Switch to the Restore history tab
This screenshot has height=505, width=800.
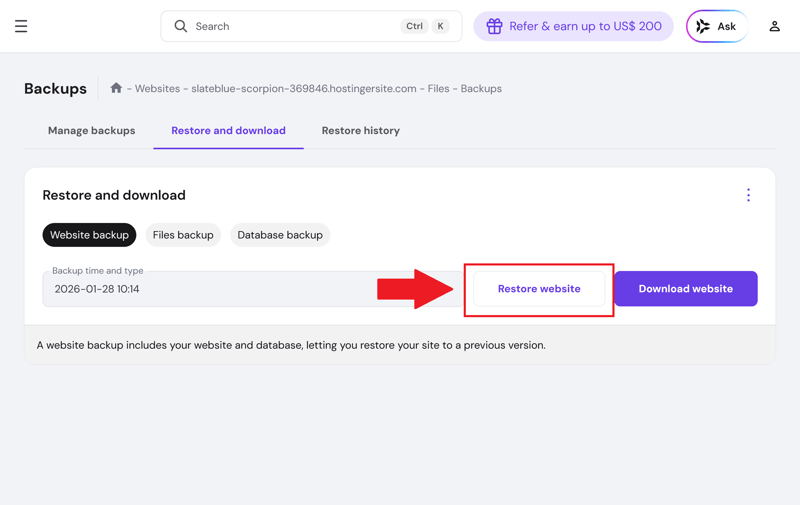coord(360,131)
